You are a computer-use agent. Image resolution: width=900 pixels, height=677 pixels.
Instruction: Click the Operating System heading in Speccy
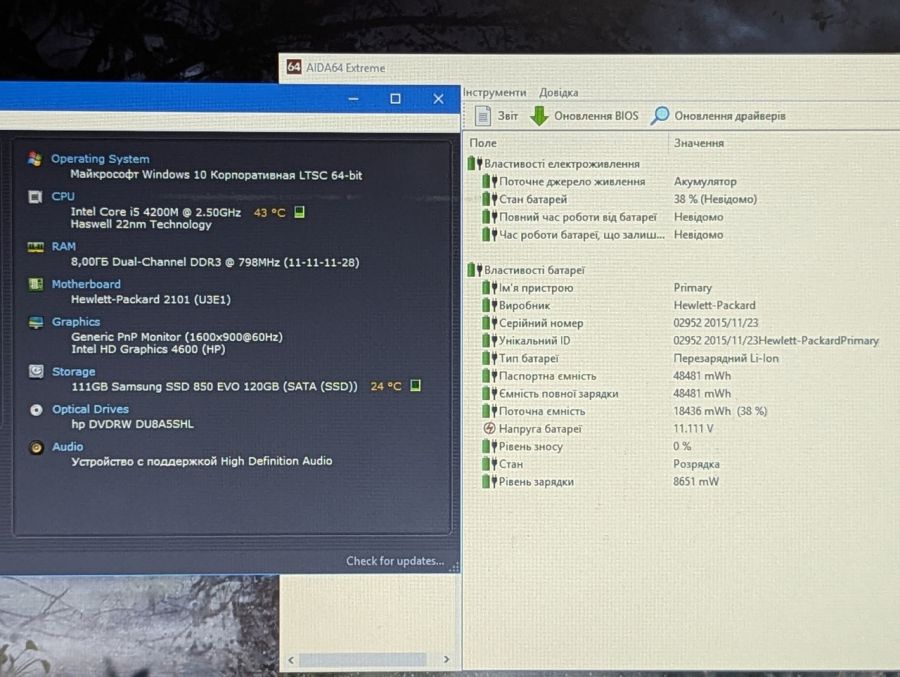tap(100, 159)
